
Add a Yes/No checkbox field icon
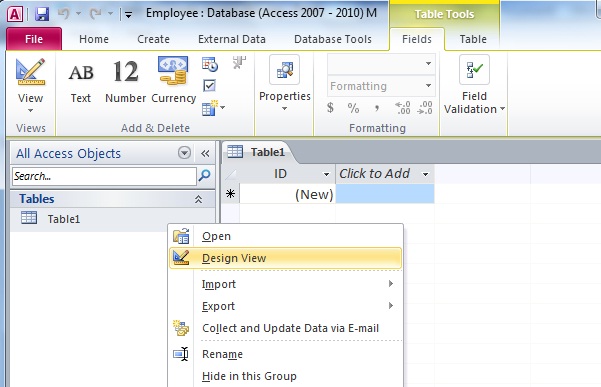point(209,85)
